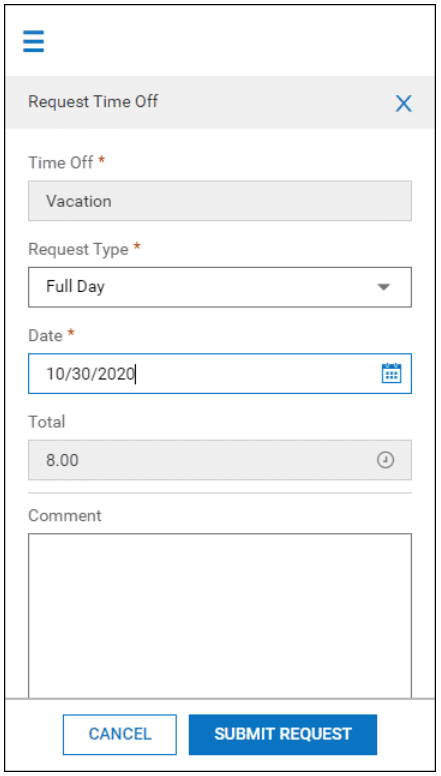Click the clock icon in Total field

[386, 460]
